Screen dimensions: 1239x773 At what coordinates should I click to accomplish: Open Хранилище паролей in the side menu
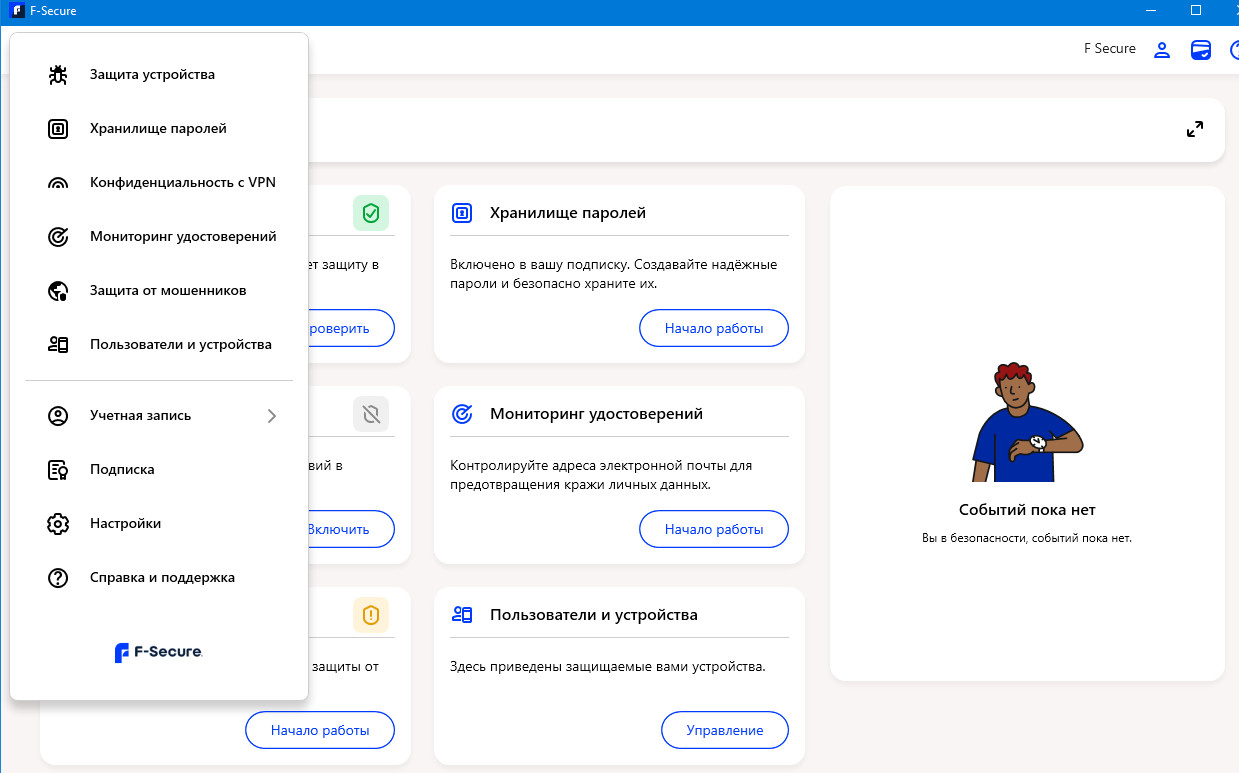(159, 129)
